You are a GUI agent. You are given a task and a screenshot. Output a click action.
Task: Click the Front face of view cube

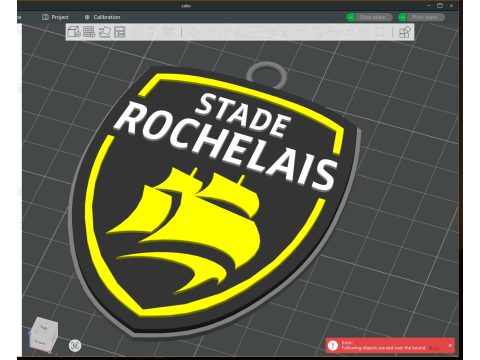(40, 342)
